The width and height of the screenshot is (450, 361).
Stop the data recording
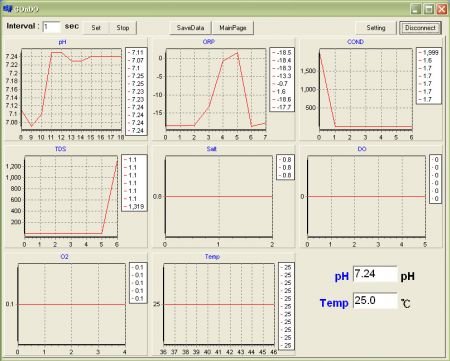pyautogui.click(x=123, y=28)
